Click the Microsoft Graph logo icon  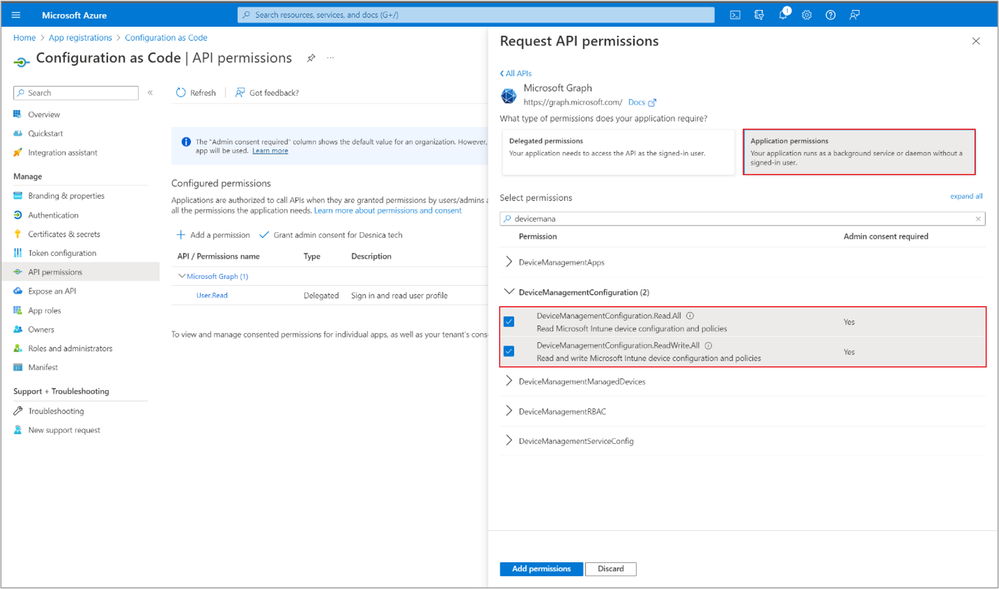508,96
